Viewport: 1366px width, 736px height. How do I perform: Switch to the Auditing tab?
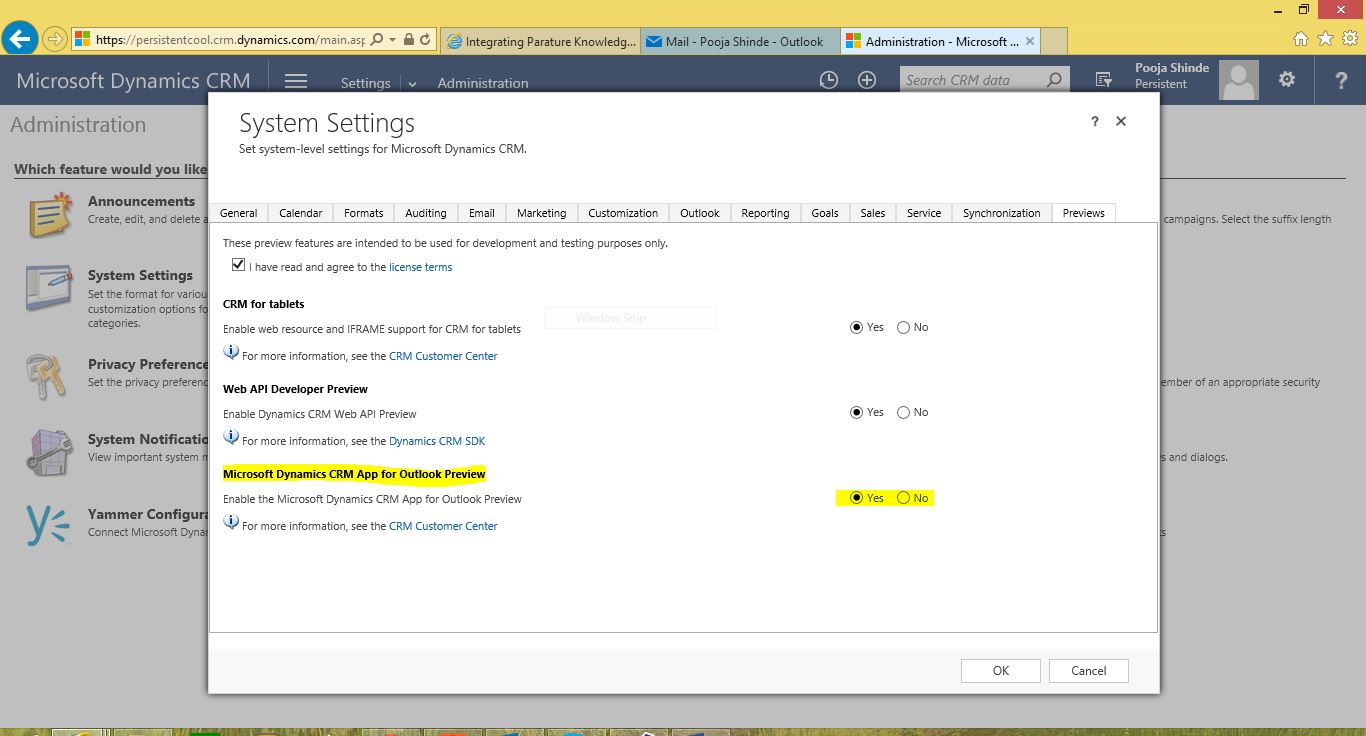(x=426, y=213)
